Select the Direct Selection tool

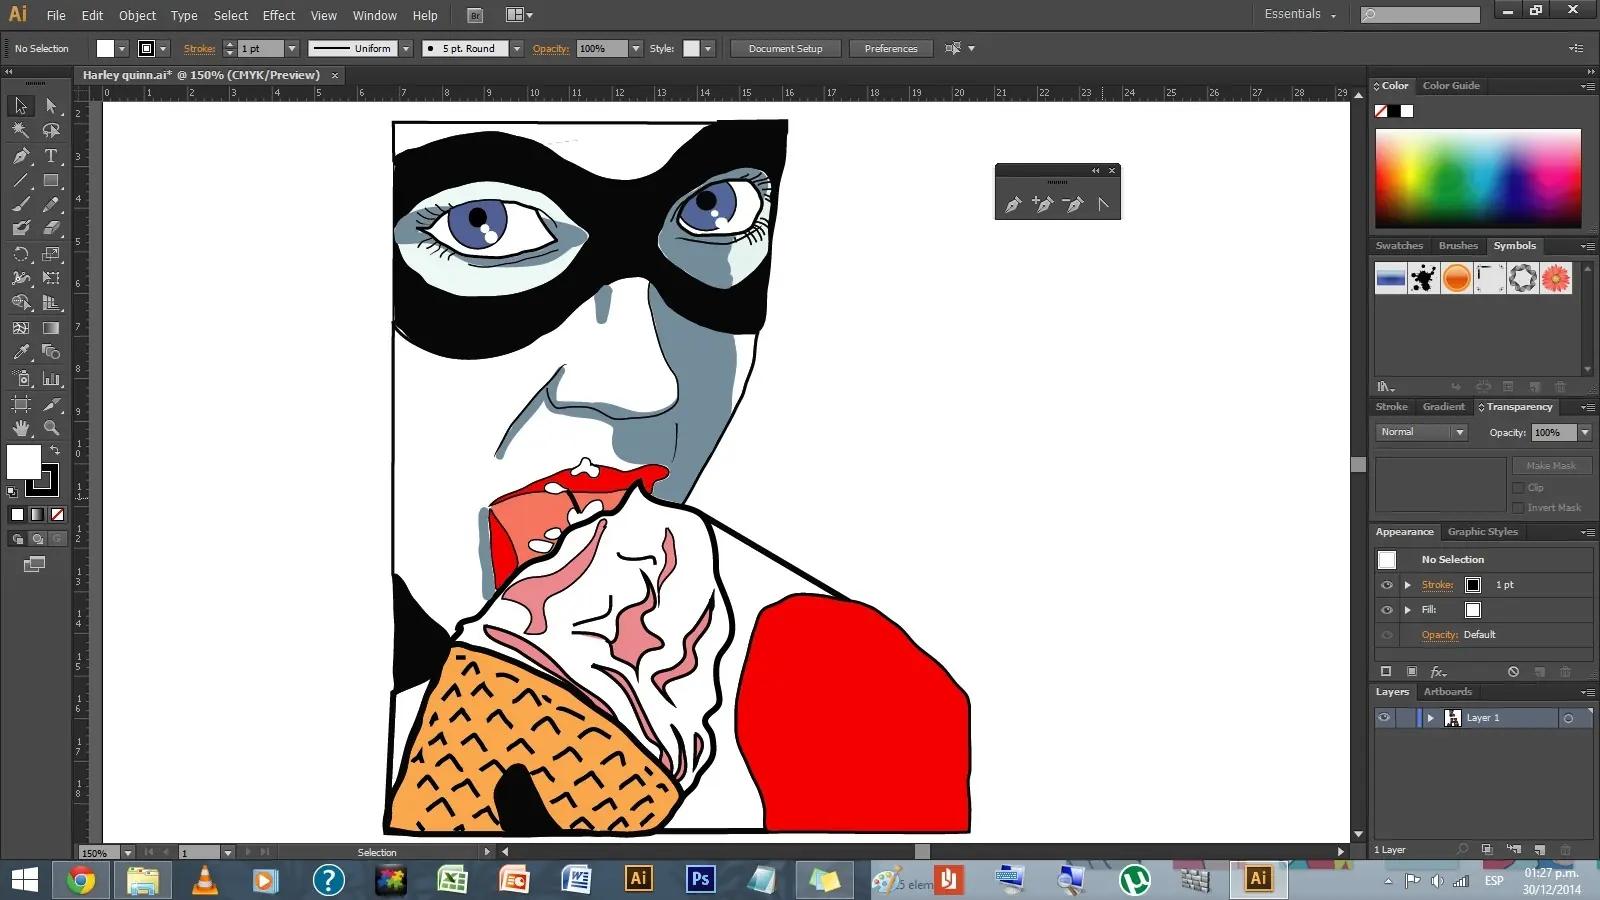pos(51,106)
